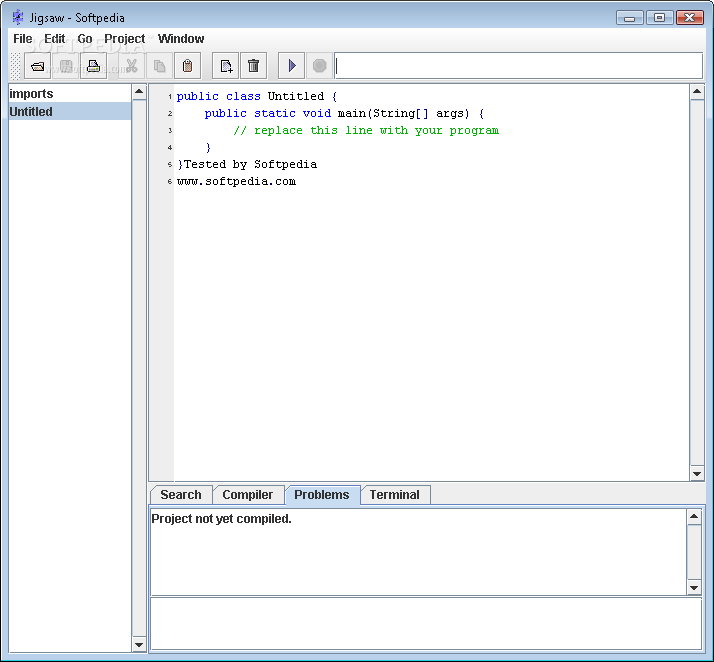714x662 pixels.
Task: Switch to the Search tab
Action: [181, 495]
